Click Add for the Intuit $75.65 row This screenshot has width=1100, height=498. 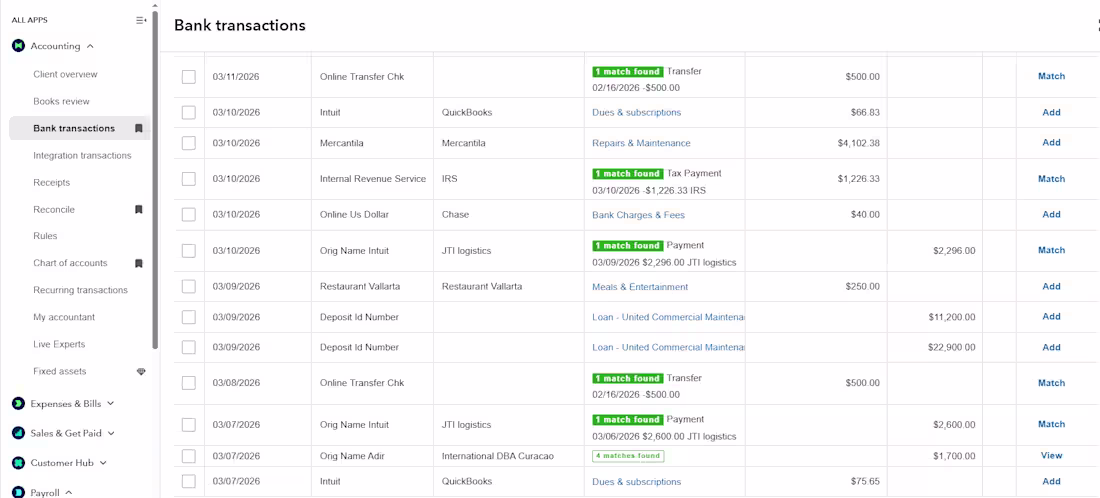tap(1051, 481)
